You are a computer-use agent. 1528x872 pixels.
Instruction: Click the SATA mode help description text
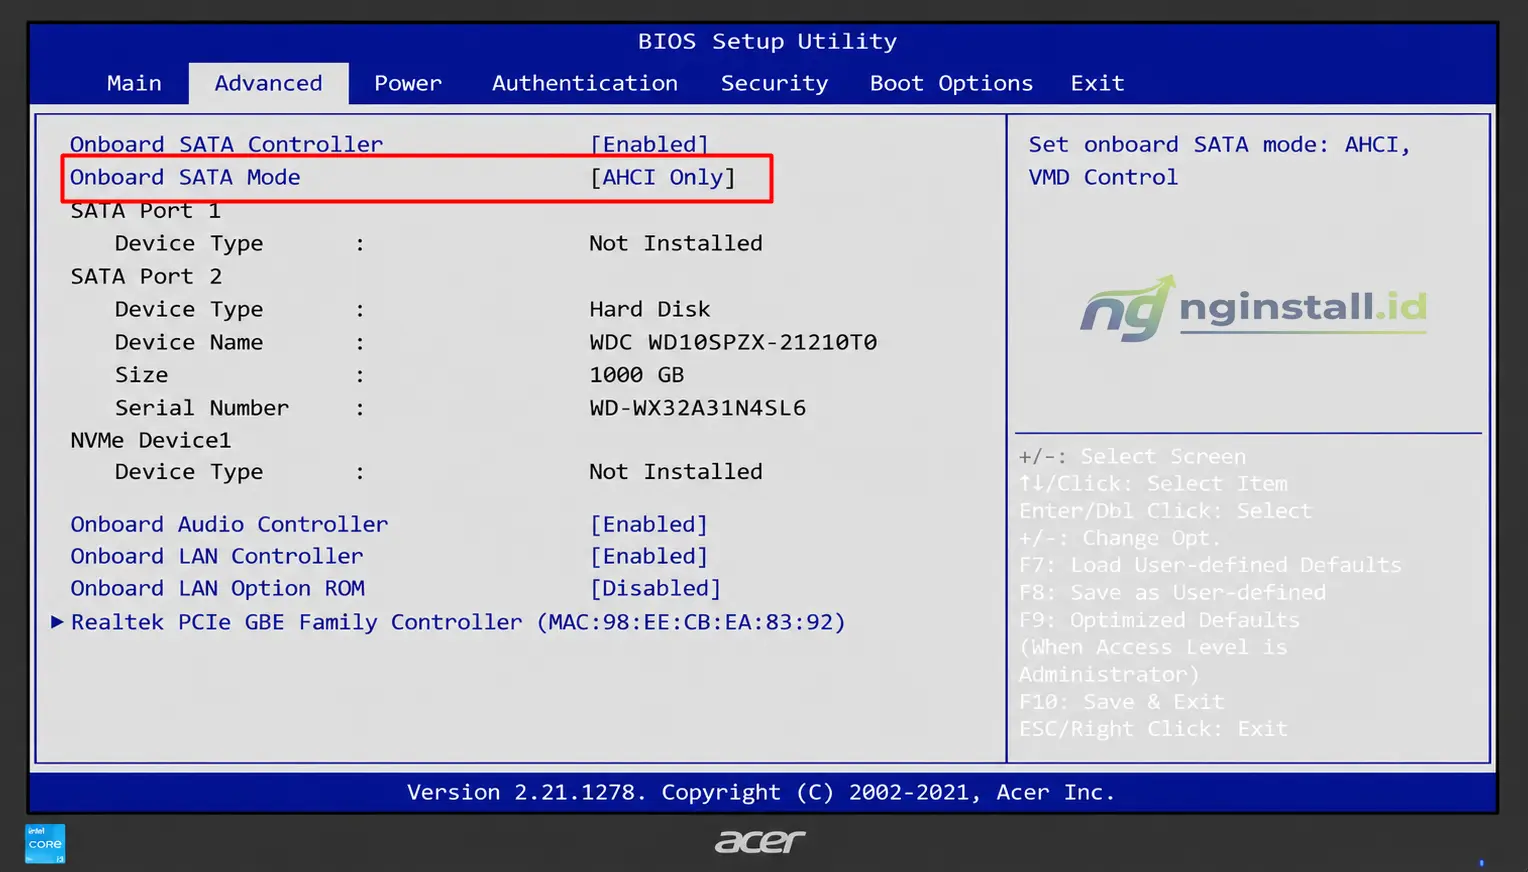(x=1220, y=161)
